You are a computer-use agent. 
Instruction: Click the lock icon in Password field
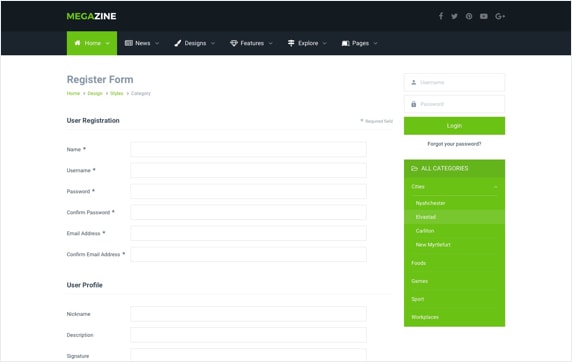pyautogui.click(x=413, y=104)
